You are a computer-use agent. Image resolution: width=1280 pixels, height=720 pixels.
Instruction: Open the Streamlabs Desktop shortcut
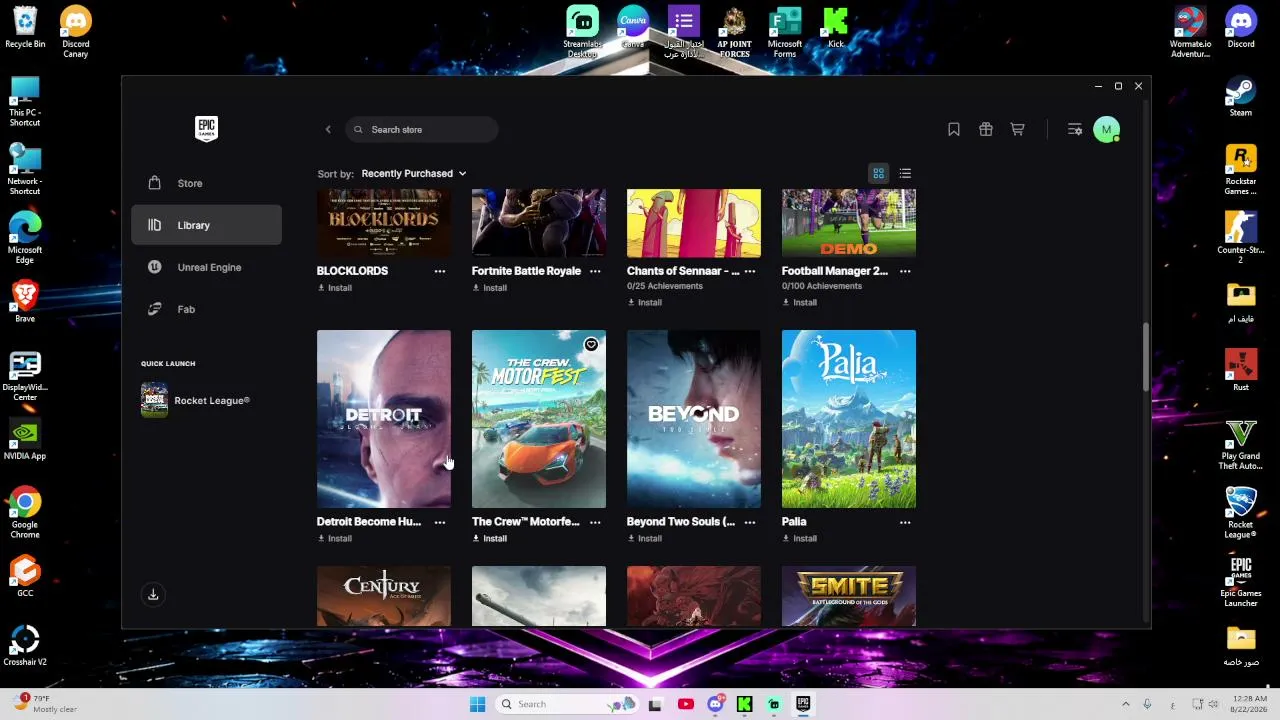(x=582, y=32)
